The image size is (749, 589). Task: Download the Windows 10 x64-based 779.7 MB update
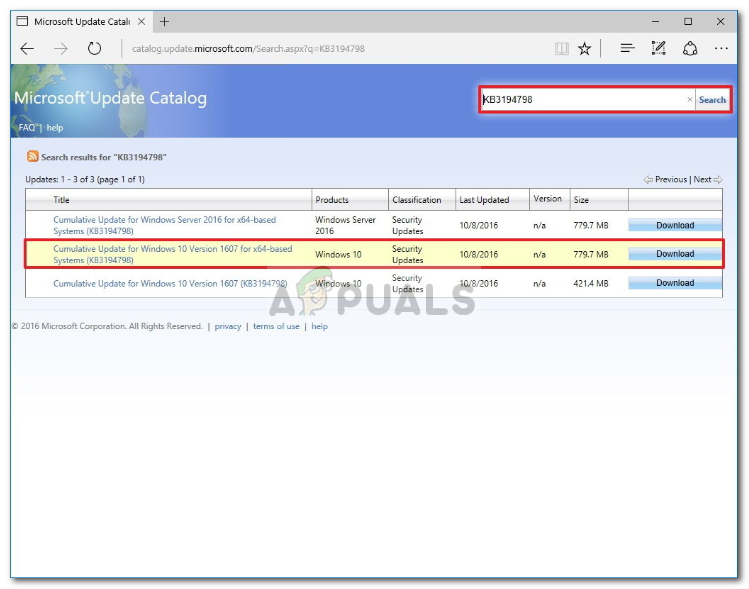tap(674, 254)
